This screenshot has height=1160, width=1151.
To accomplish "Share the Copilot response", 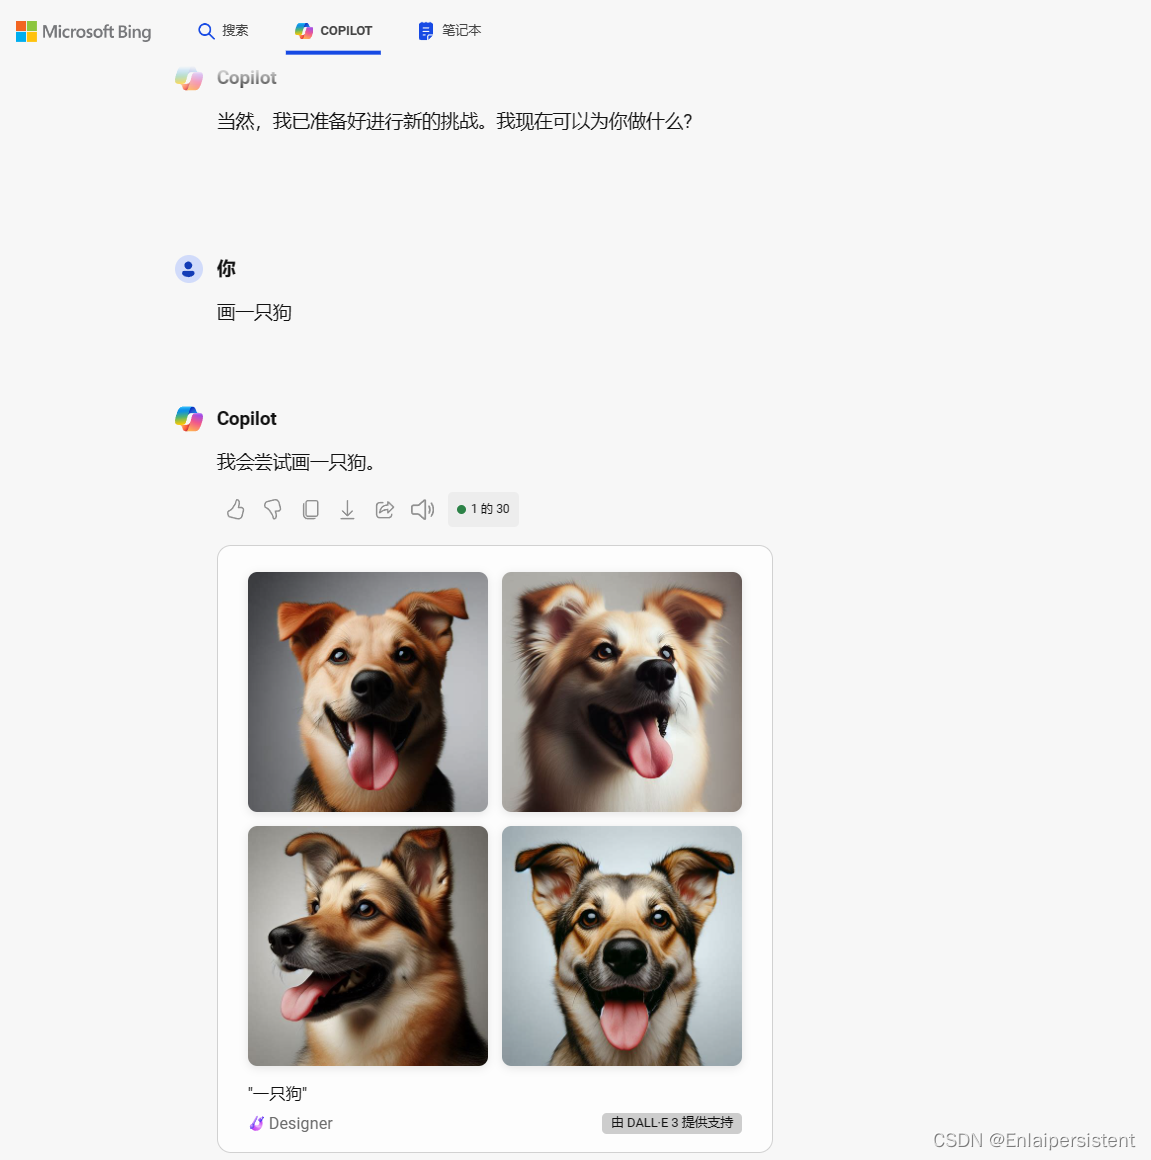I will 385,509.
